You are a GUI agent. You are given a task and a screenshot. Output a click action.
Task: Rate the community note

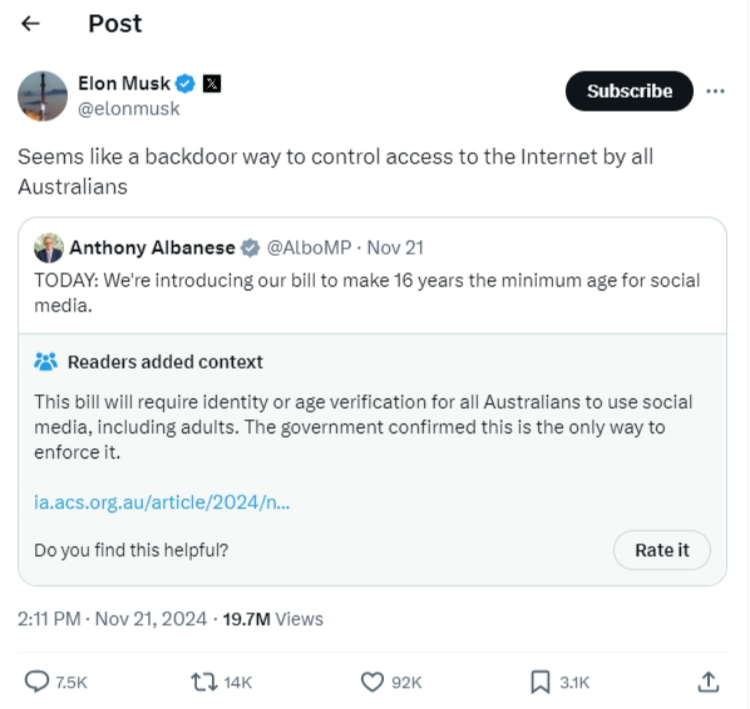[662, 550]
